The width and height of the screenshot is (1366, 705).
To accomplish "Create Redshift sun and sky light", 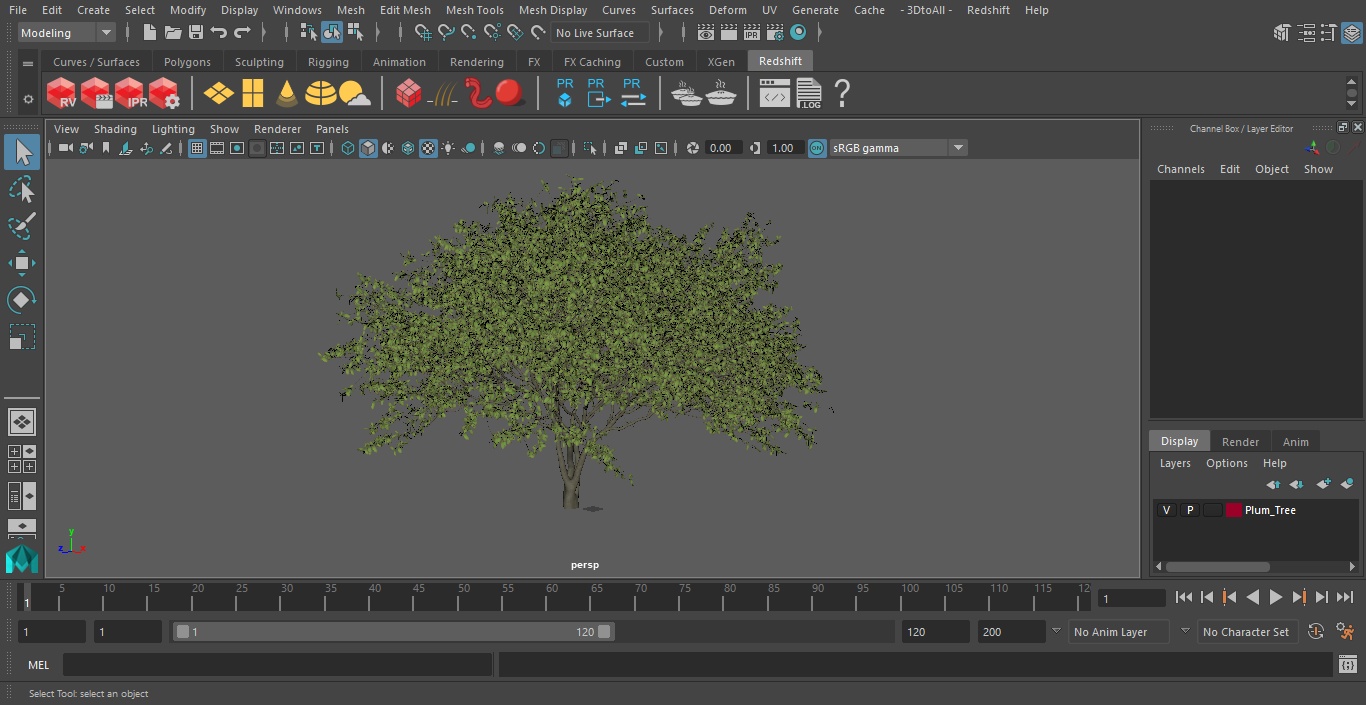I will pyautogui.click(x=355, y=94).
